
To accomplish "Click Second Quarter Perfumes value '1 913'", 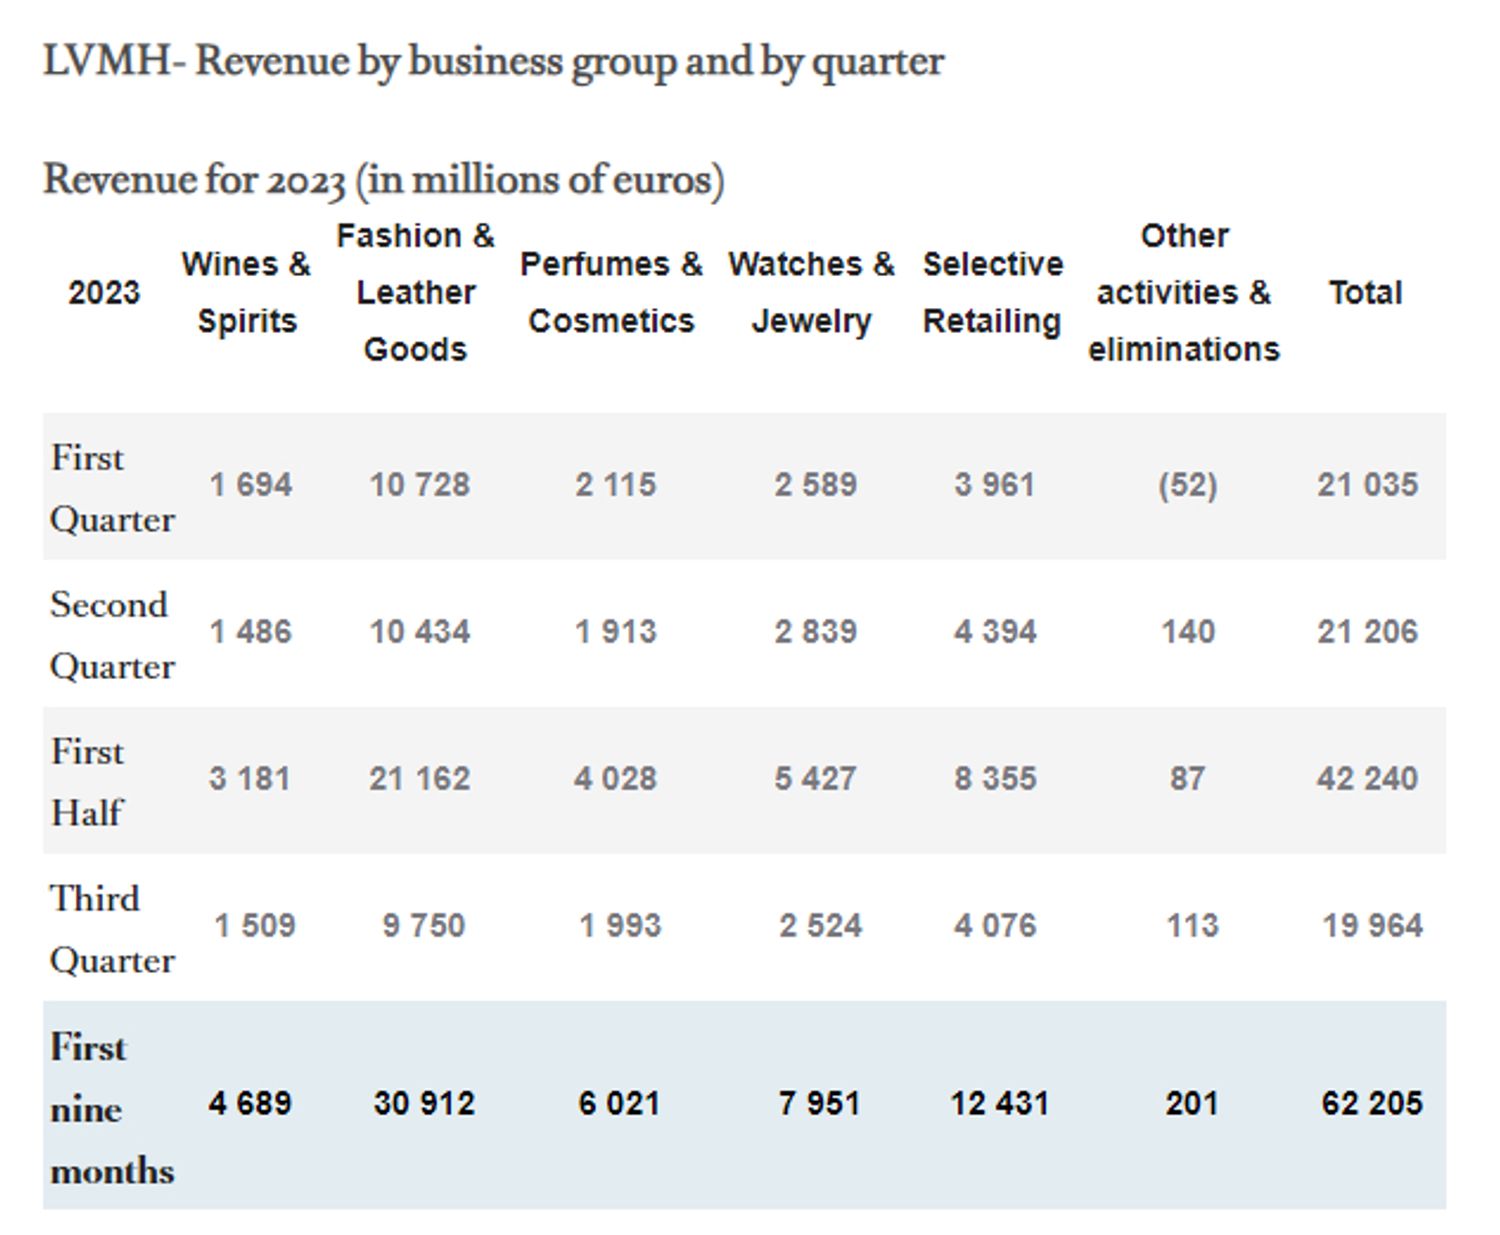I will point(616,632).
